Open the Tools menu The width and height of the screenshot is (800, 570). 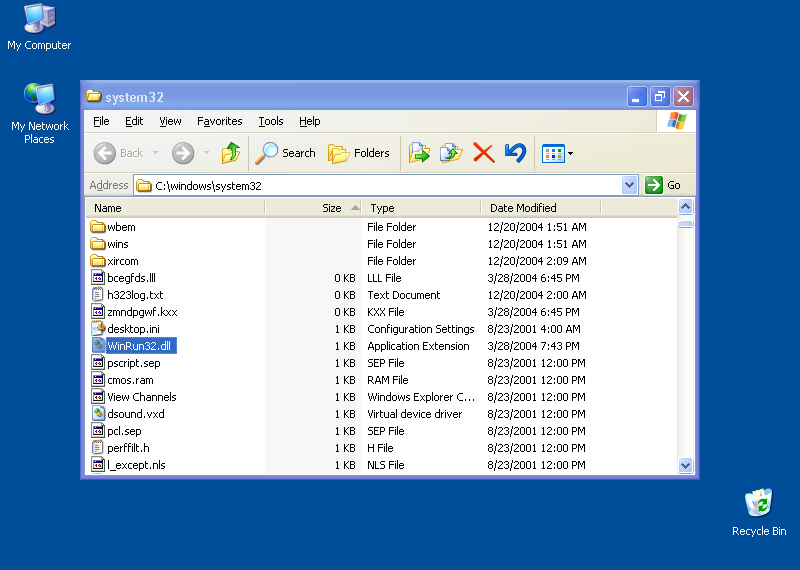tap(270, 121)
